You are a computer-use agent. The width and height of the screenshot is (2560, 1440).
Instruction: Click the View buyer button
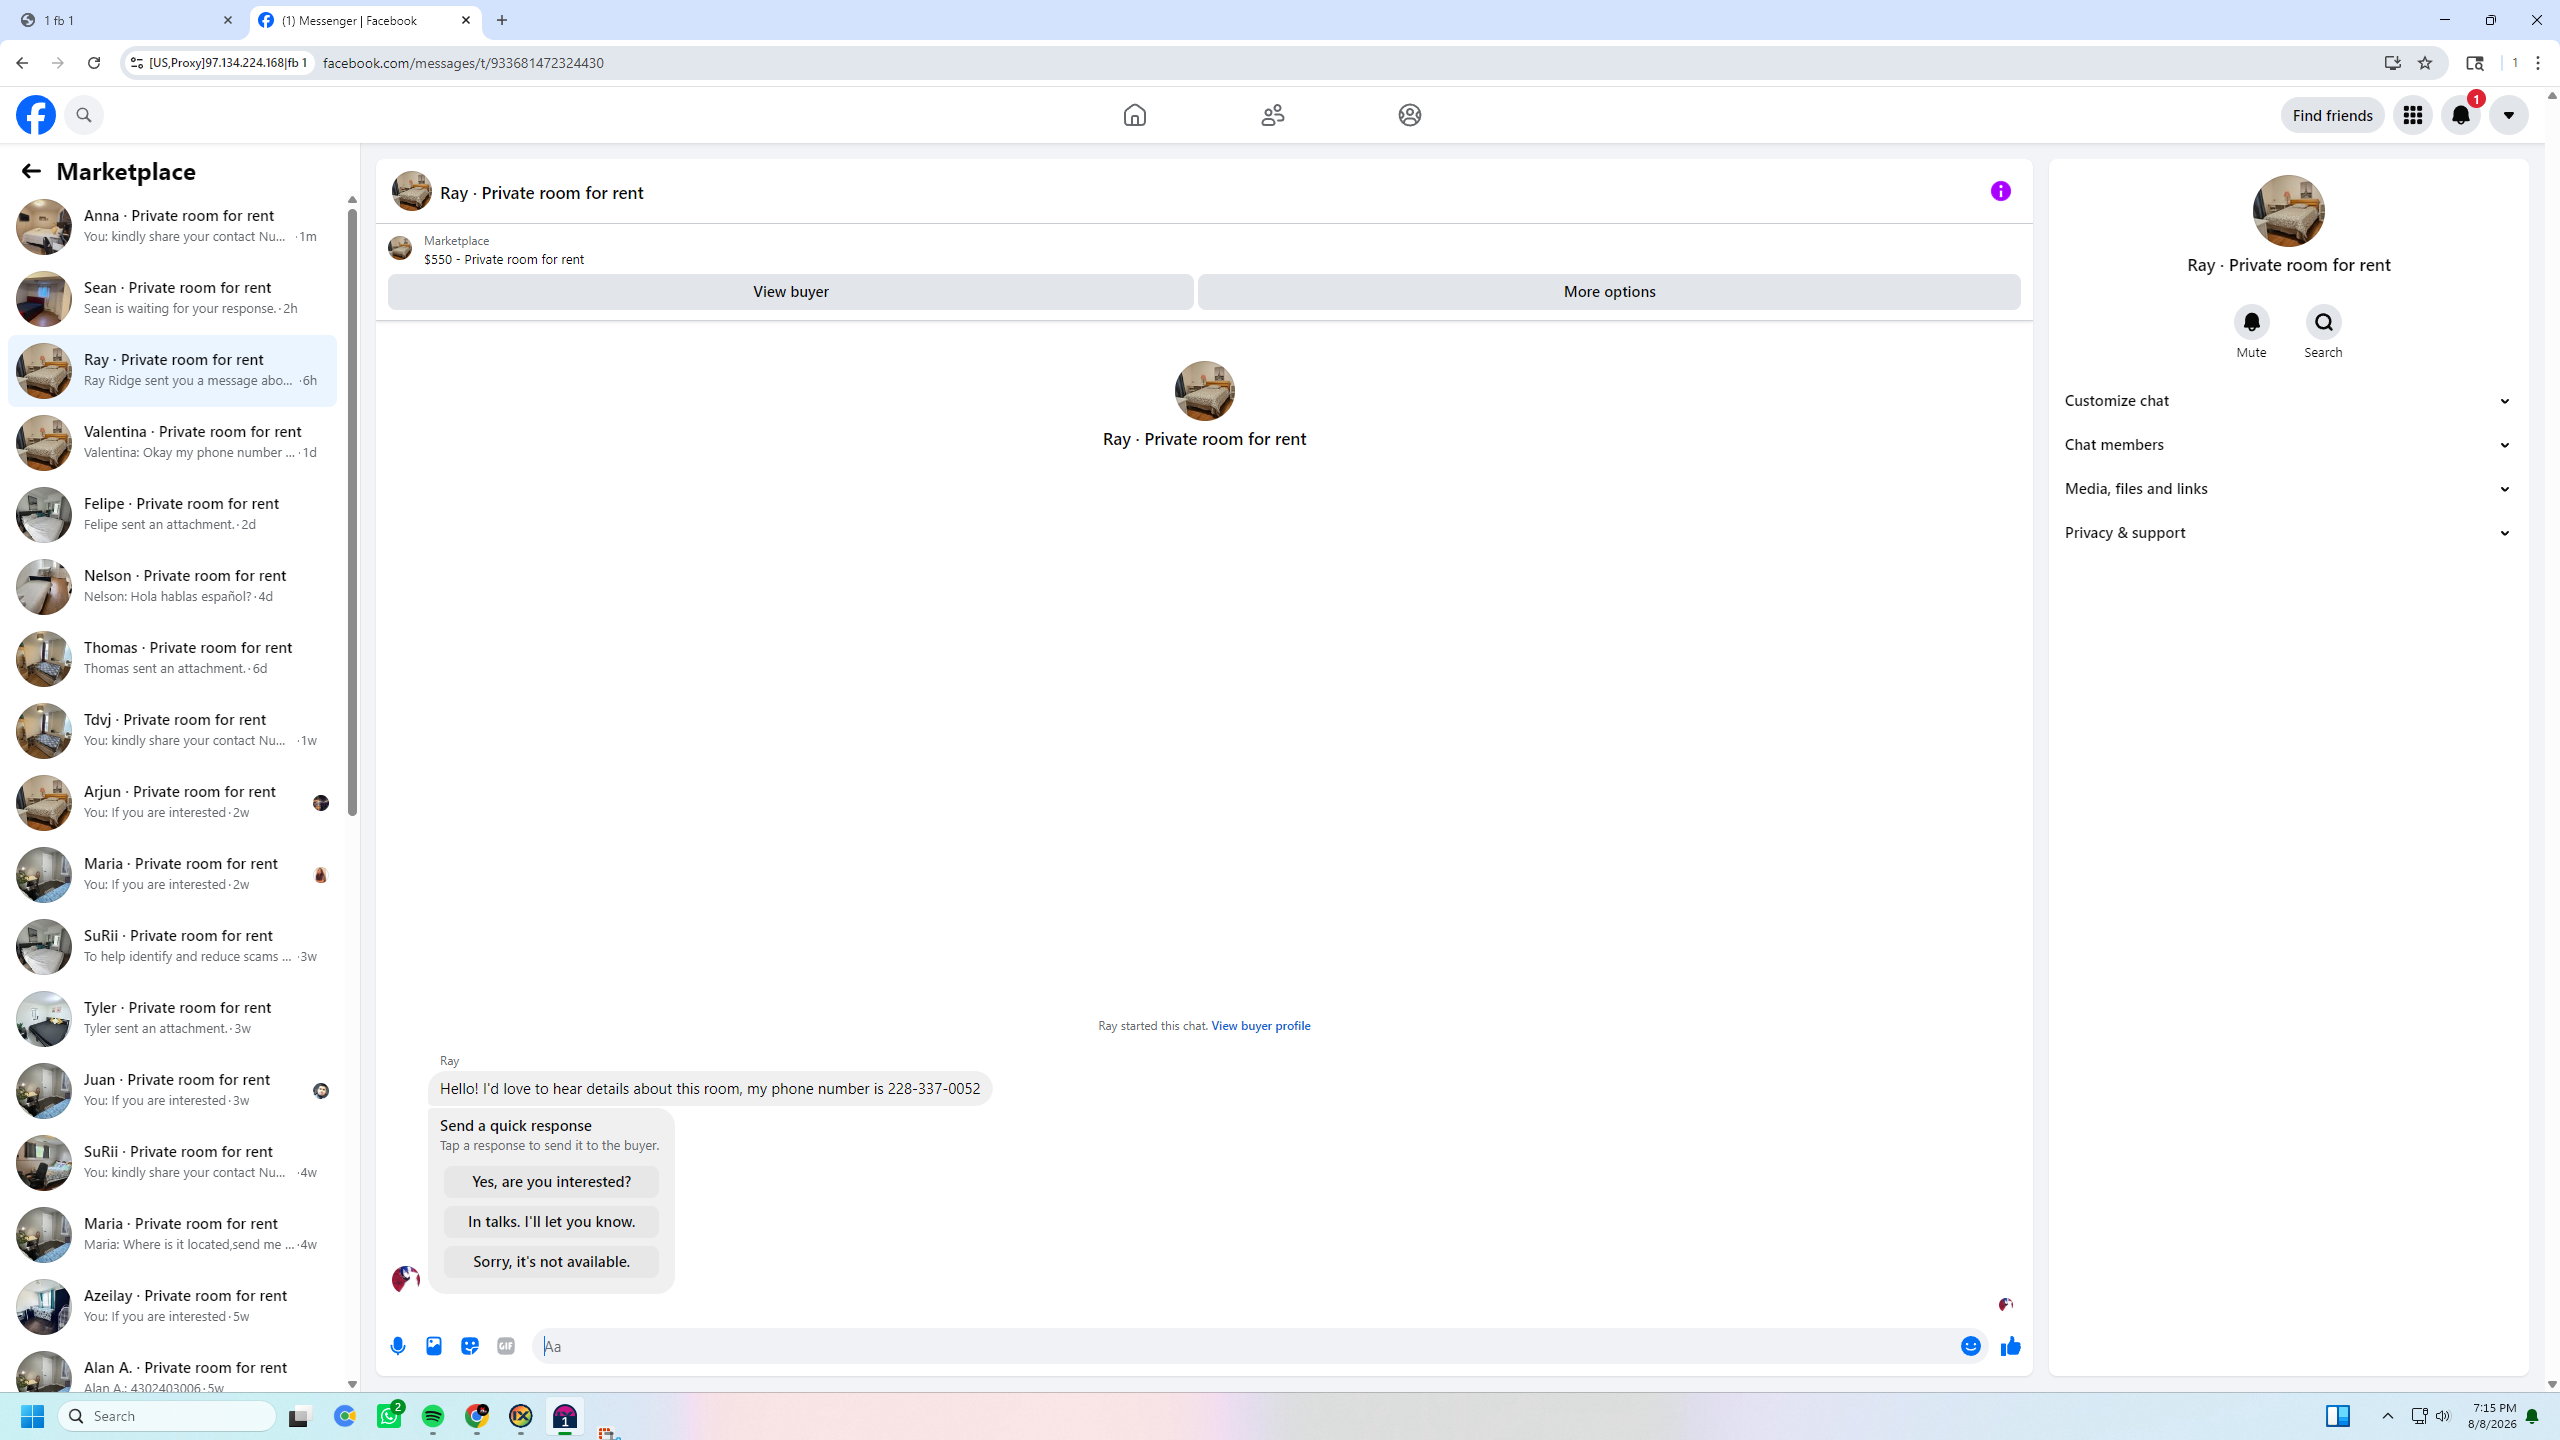click(x=790, y=292)
